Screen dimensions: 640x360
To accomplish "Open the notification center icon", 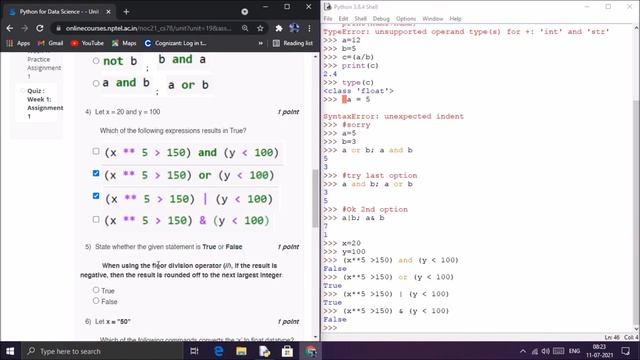I will [625, 351].
